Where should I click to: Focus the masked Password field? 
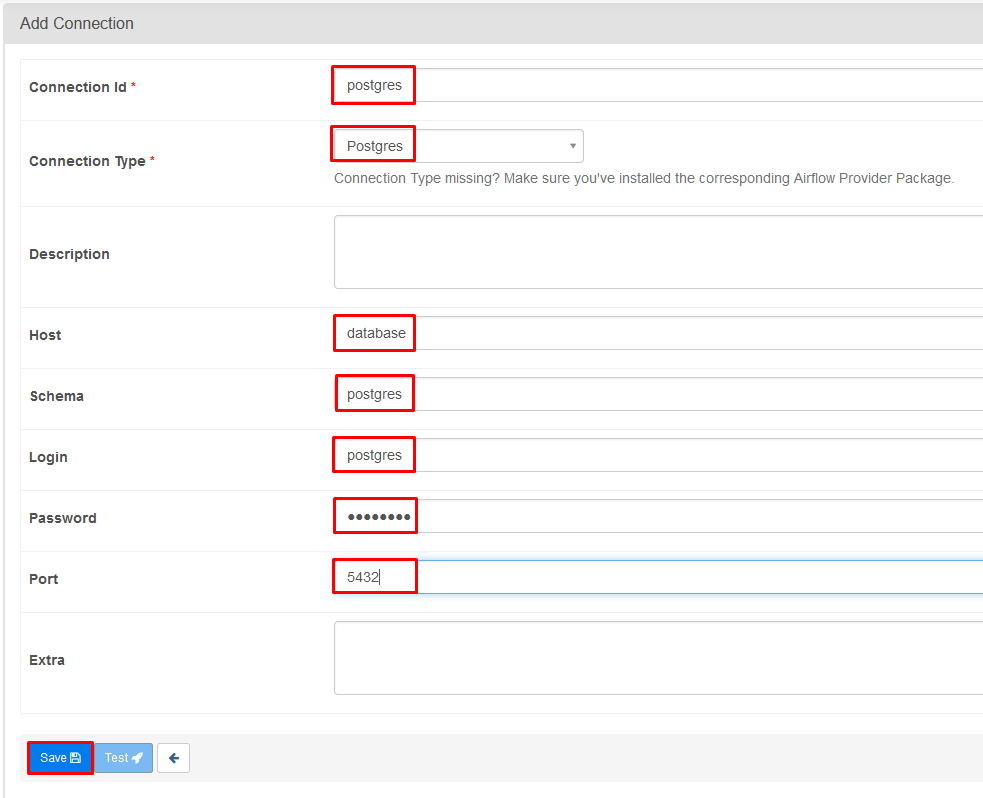pos(375,515)
